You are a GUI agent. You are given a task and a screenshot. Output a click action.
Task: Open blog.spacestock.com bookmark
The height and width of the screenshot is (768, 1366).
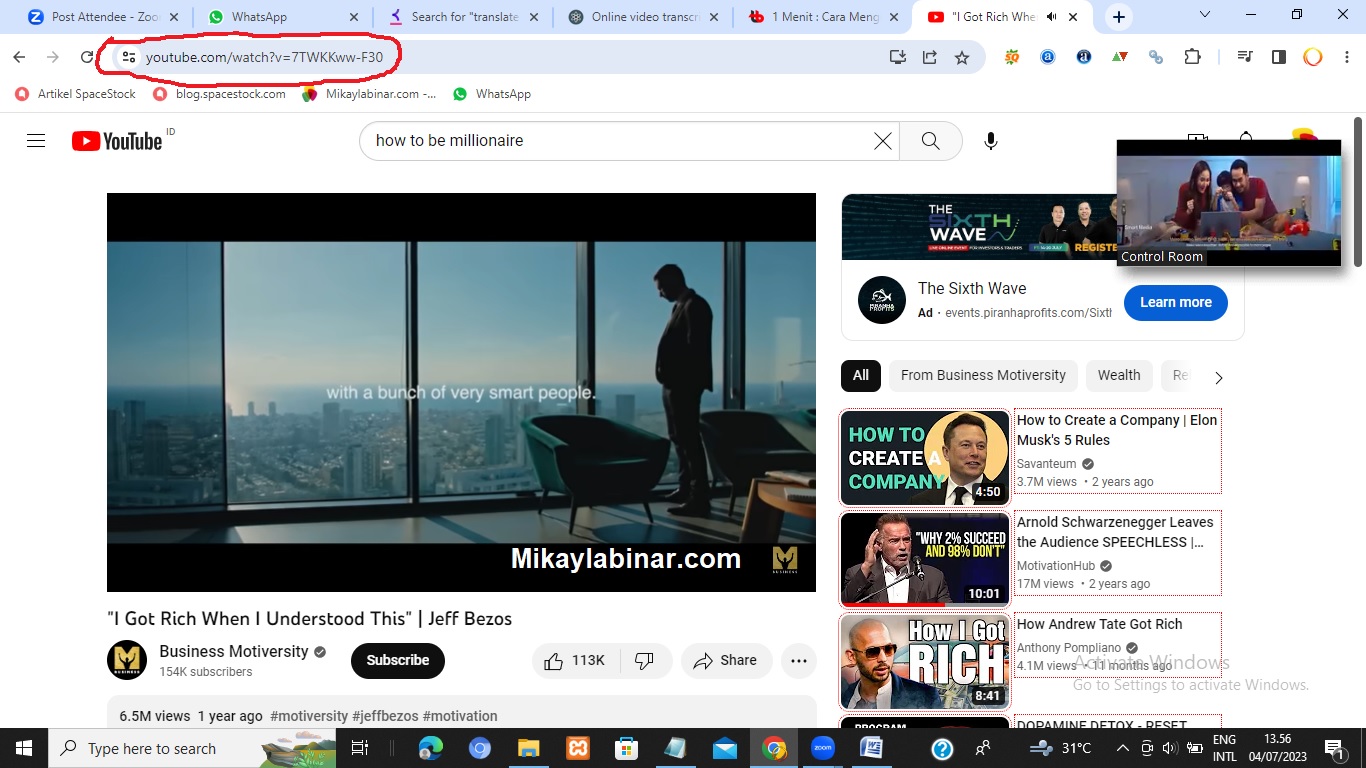click(x=219, y=94)
